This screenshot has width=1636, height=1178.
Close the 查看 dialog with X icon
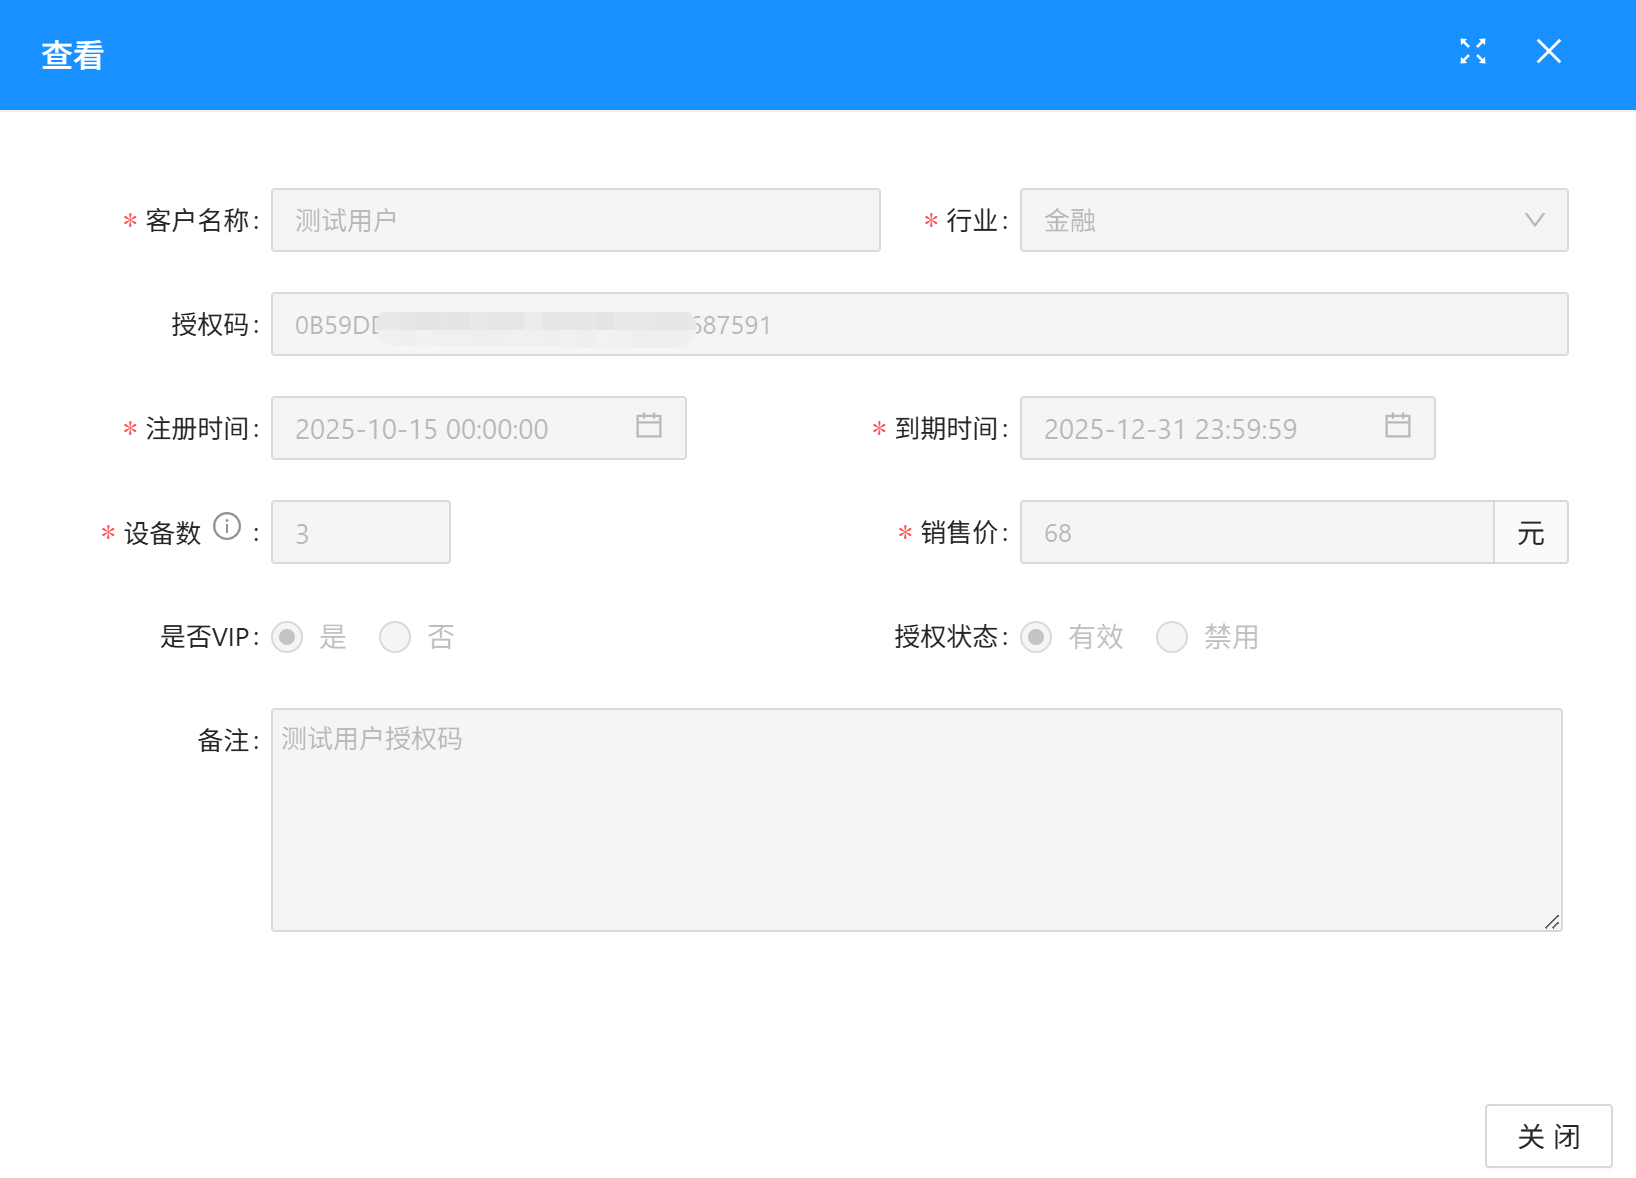[1548, 51]
